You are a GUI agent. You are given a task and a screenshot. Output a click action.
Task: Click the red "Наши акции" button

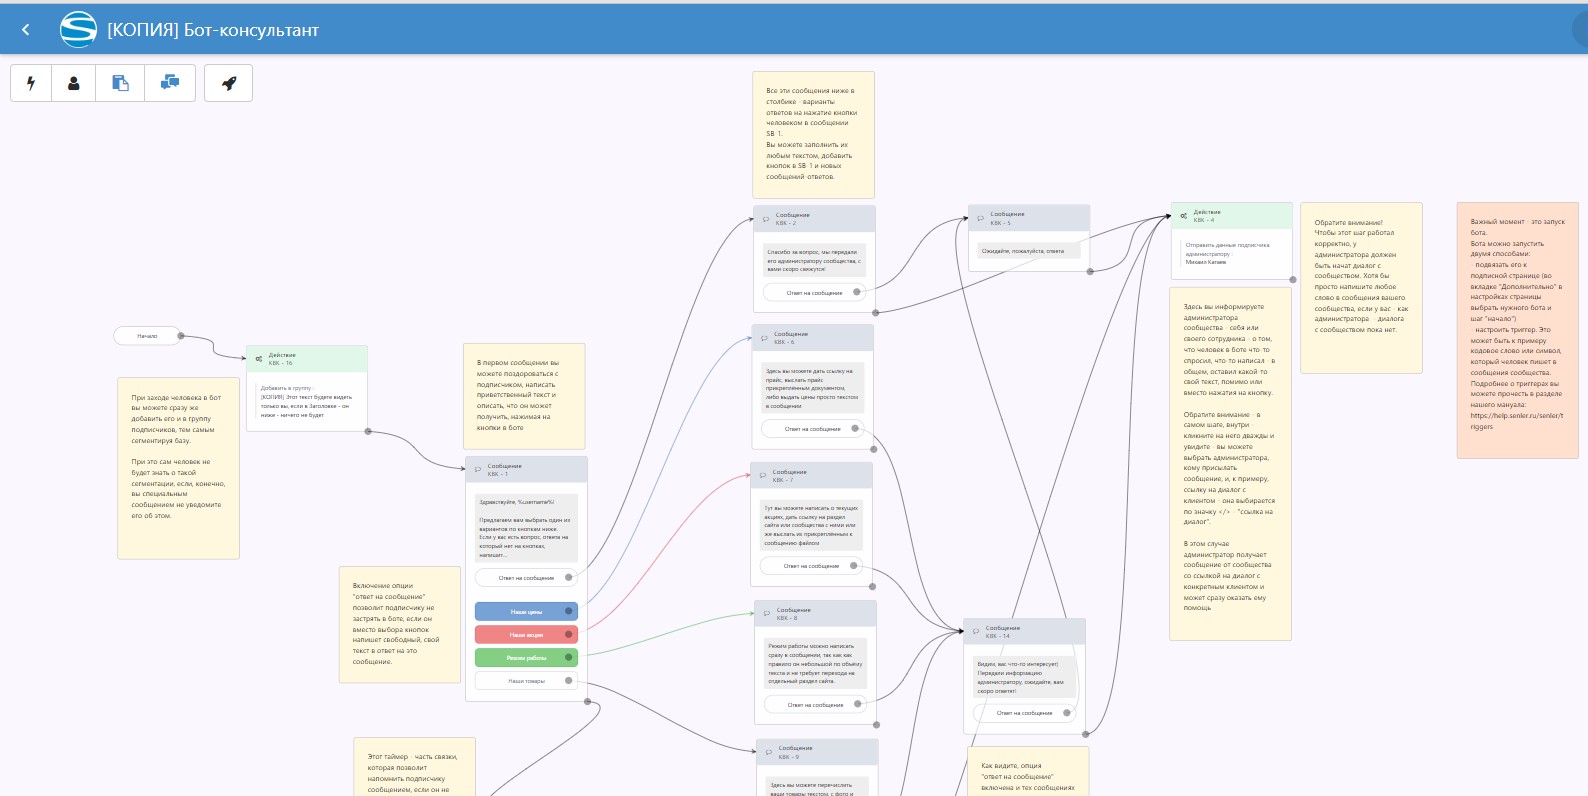526,635
